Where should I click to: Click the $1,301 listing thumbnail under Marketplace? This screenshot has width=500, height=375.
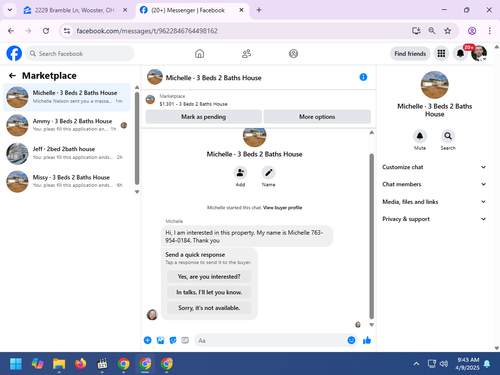pos(151,100)
